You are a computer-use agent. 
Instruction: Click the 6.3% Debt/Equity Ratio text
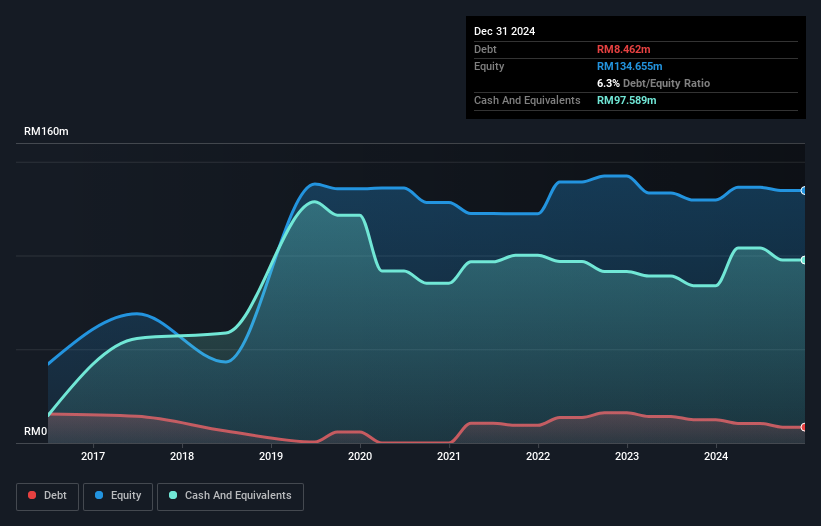point(653,83)
